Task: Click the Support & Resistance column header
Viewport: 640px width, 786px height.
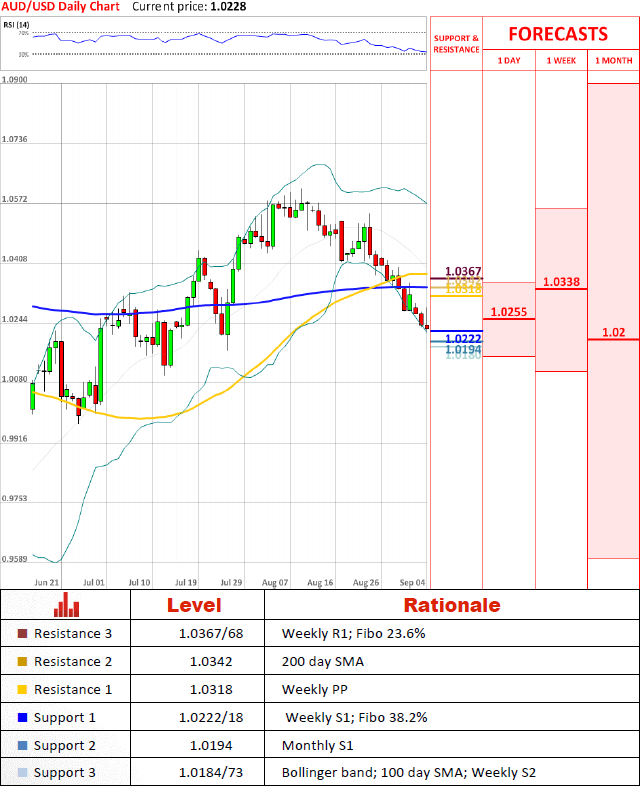Action: [x=456, y=43]
